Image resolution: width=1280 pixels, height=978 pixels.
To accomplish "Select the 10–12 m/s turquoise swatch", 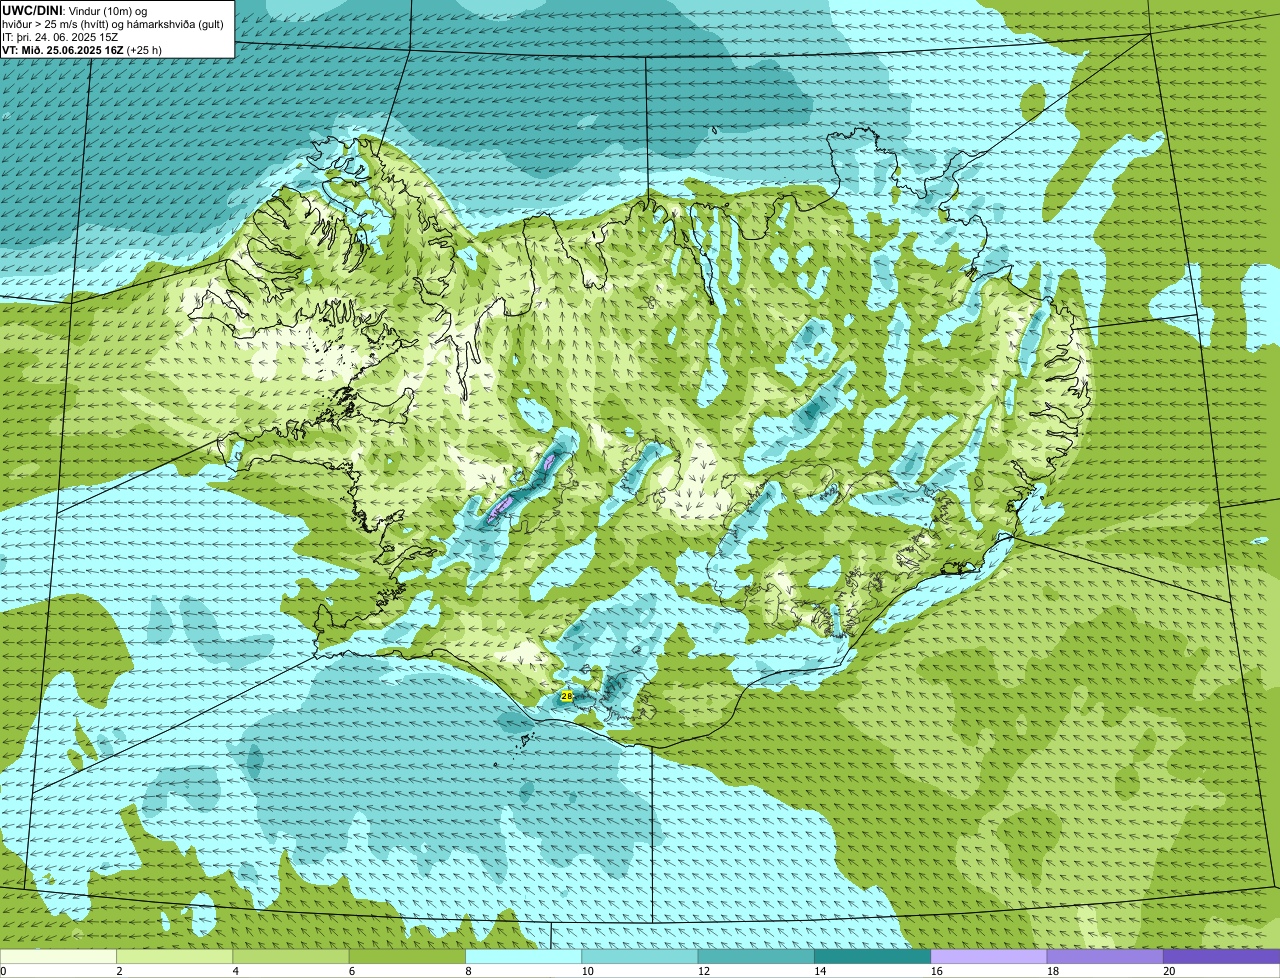I will [x=640, y=956].
